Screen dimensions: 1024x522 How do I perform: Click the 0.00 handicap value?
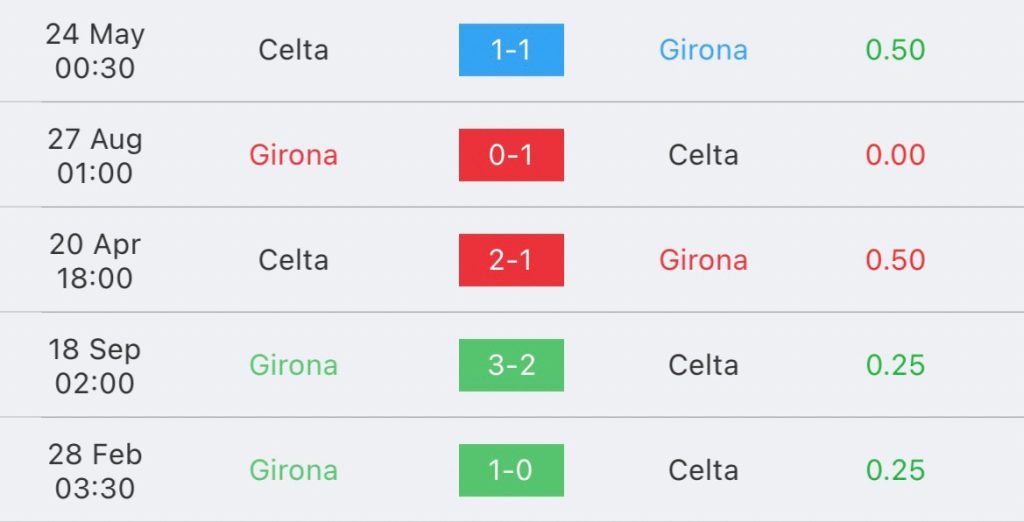tap(895, 155)
